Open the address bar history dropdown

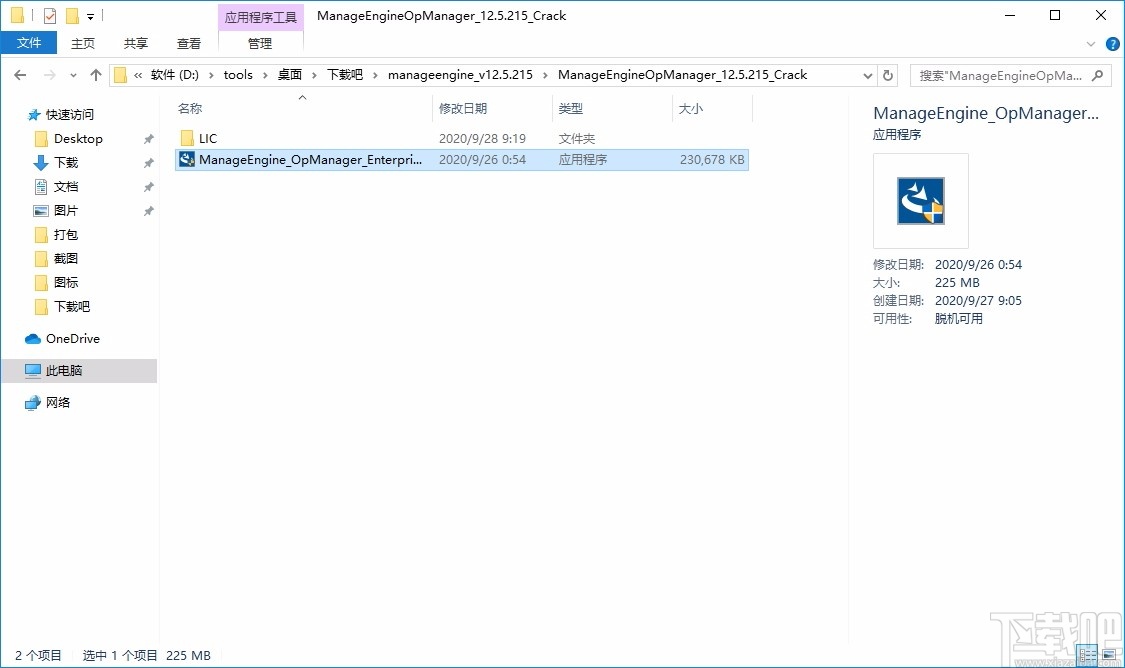tap(867, 74)
